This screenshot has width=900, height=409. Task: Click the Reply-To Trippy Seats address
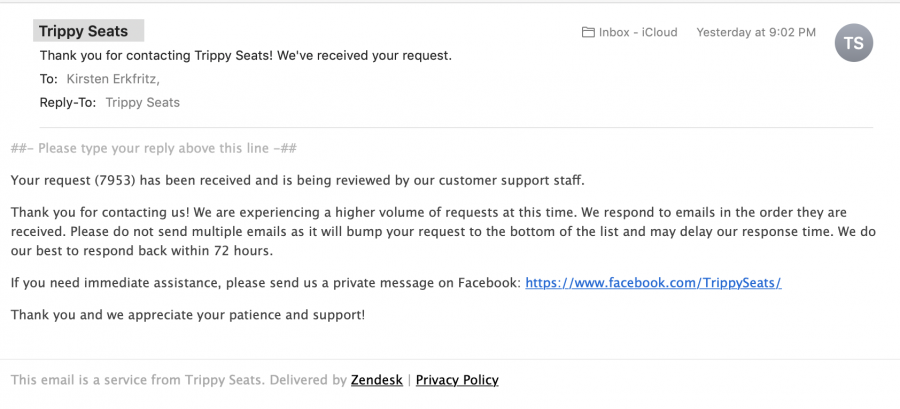point(142,103)
